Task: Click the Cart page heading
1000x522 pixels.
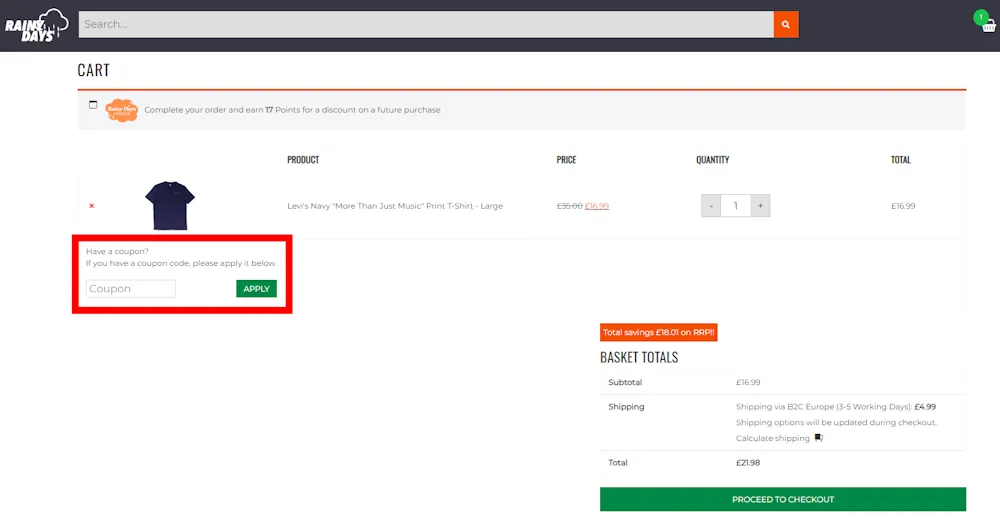Action: pyautogui.click(x=94, y=70)
